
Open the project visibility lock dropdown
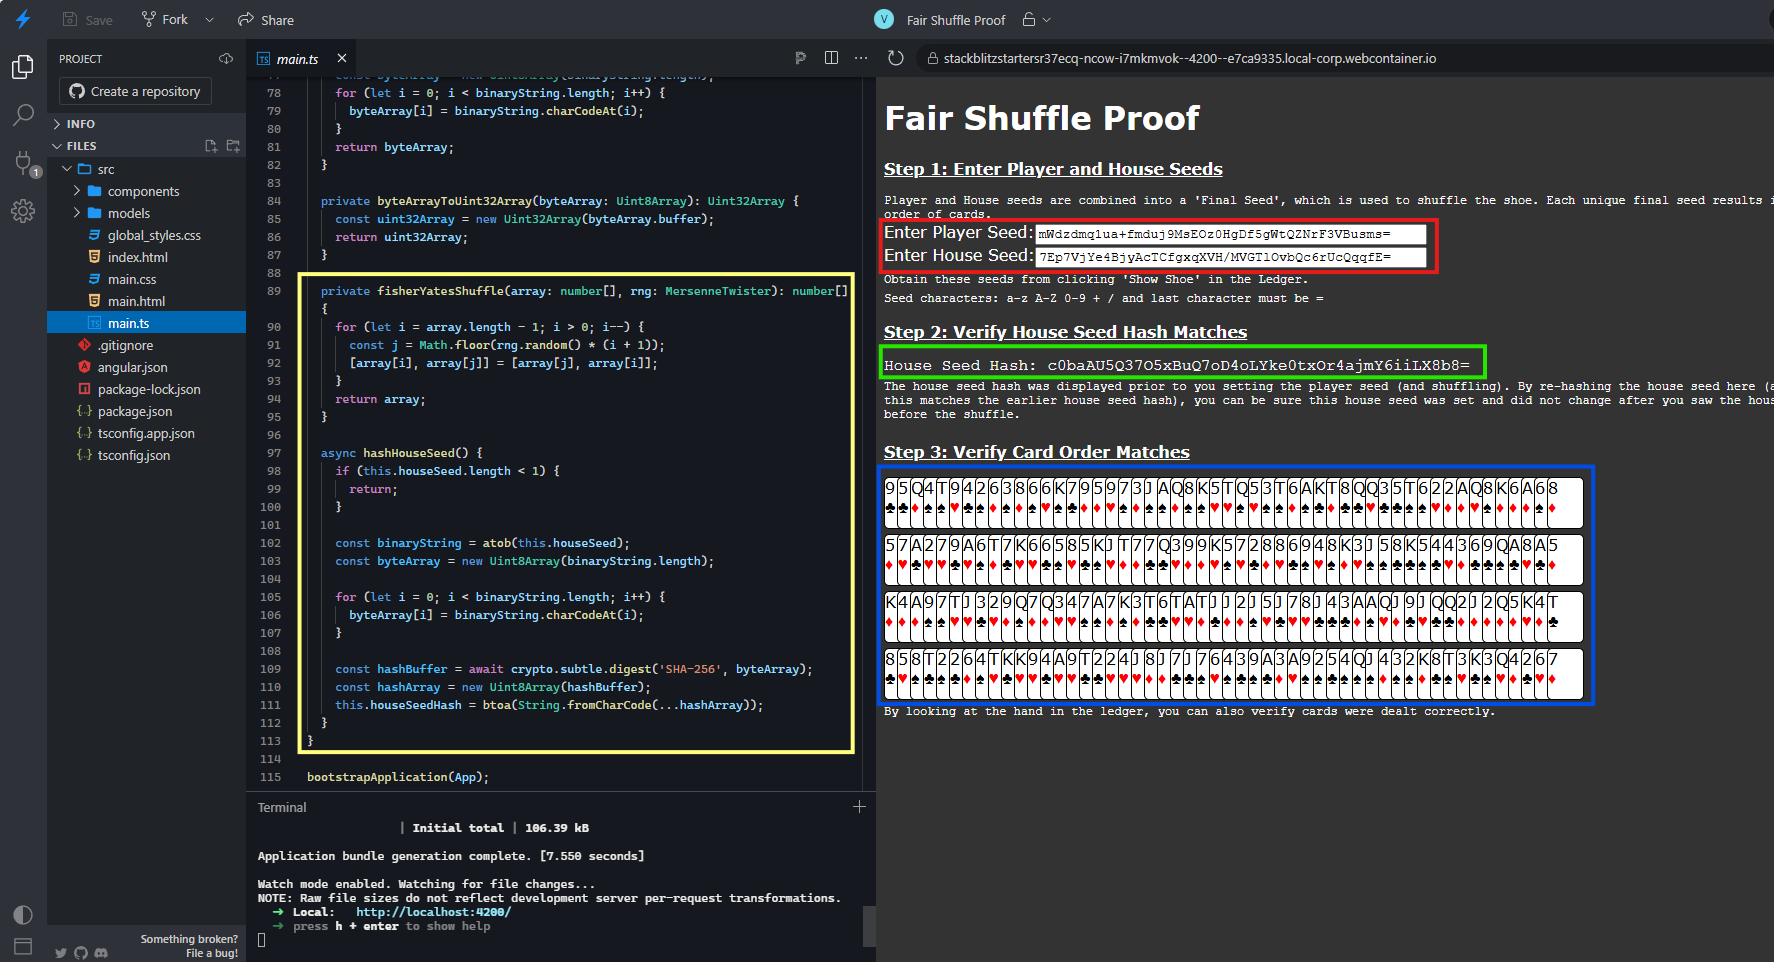1037,20
